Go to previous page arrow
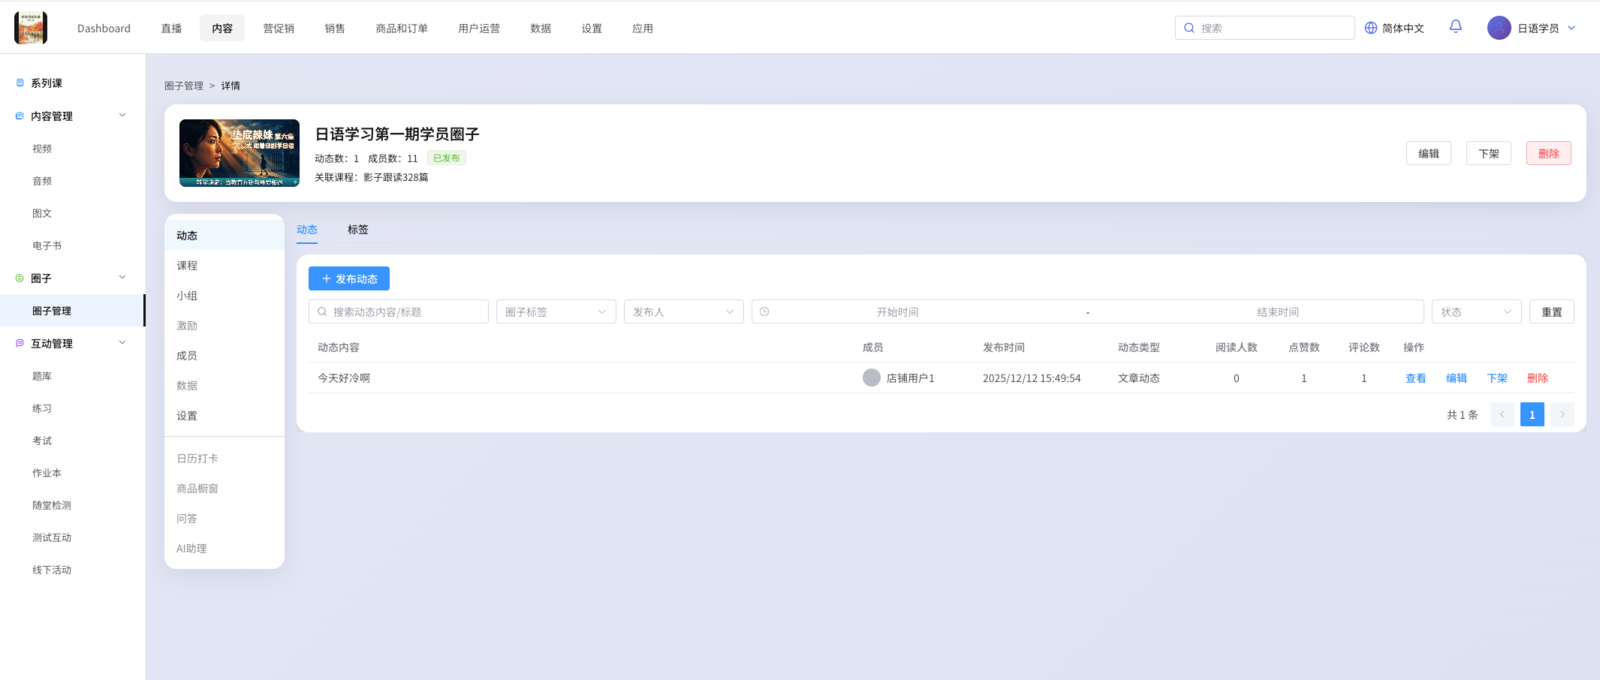Viewport: 1600px width, 680px height. point(1502,414)
